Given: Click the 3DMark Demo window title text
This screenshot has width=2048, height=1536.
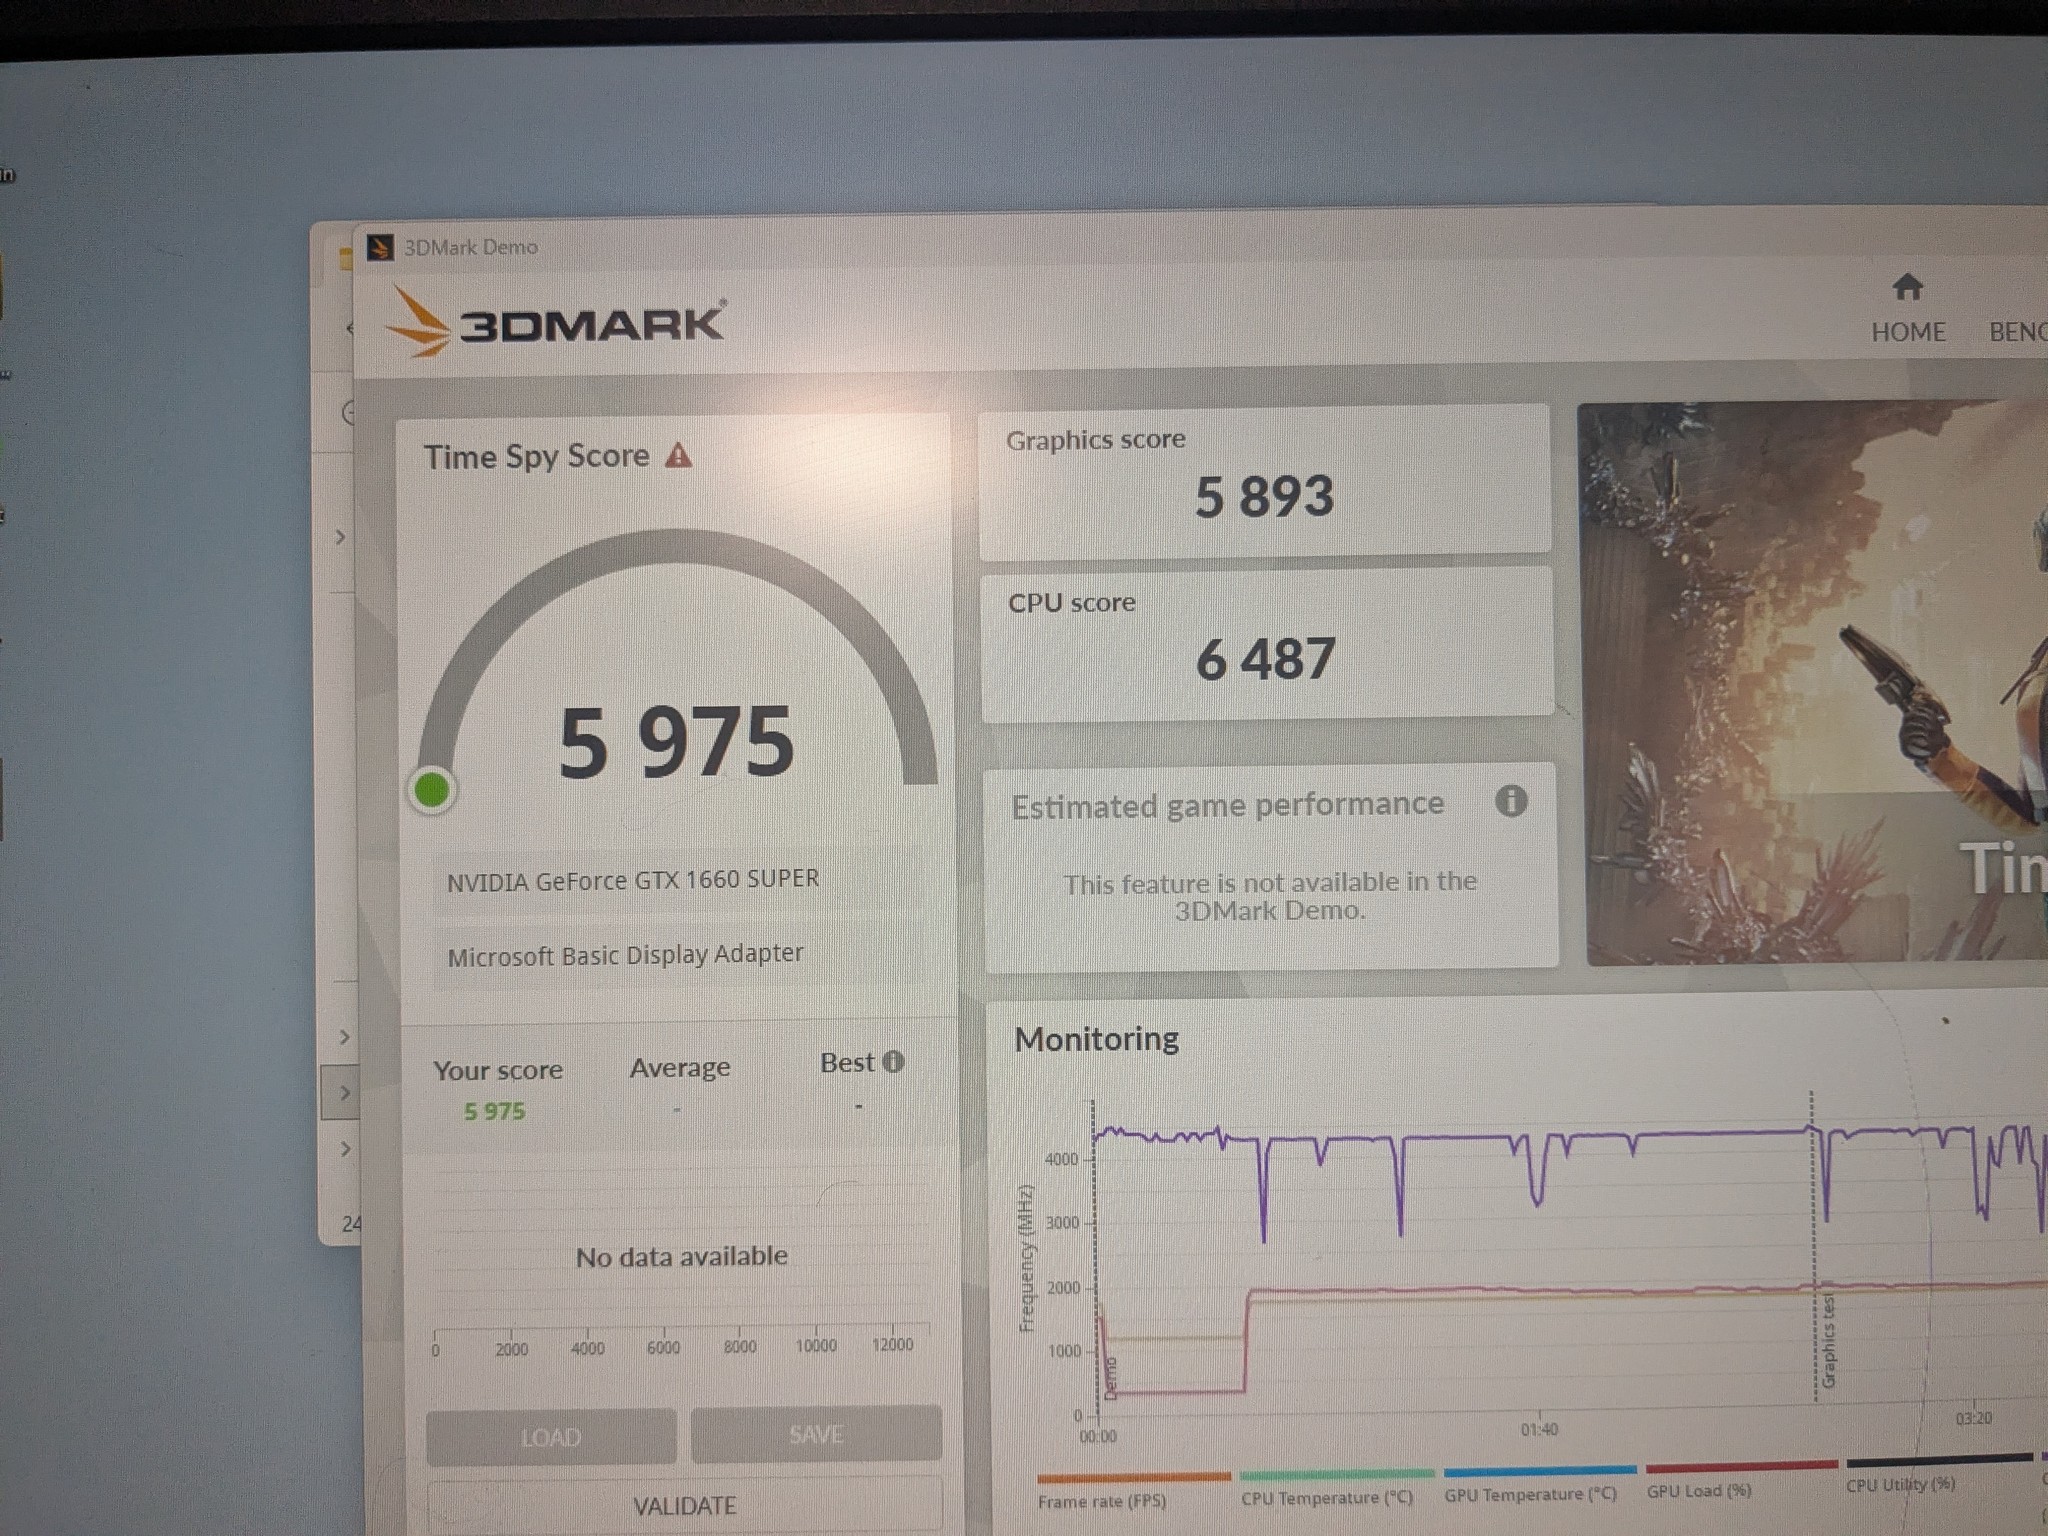Looking at the screenshot, I should [x=470, y=247].
